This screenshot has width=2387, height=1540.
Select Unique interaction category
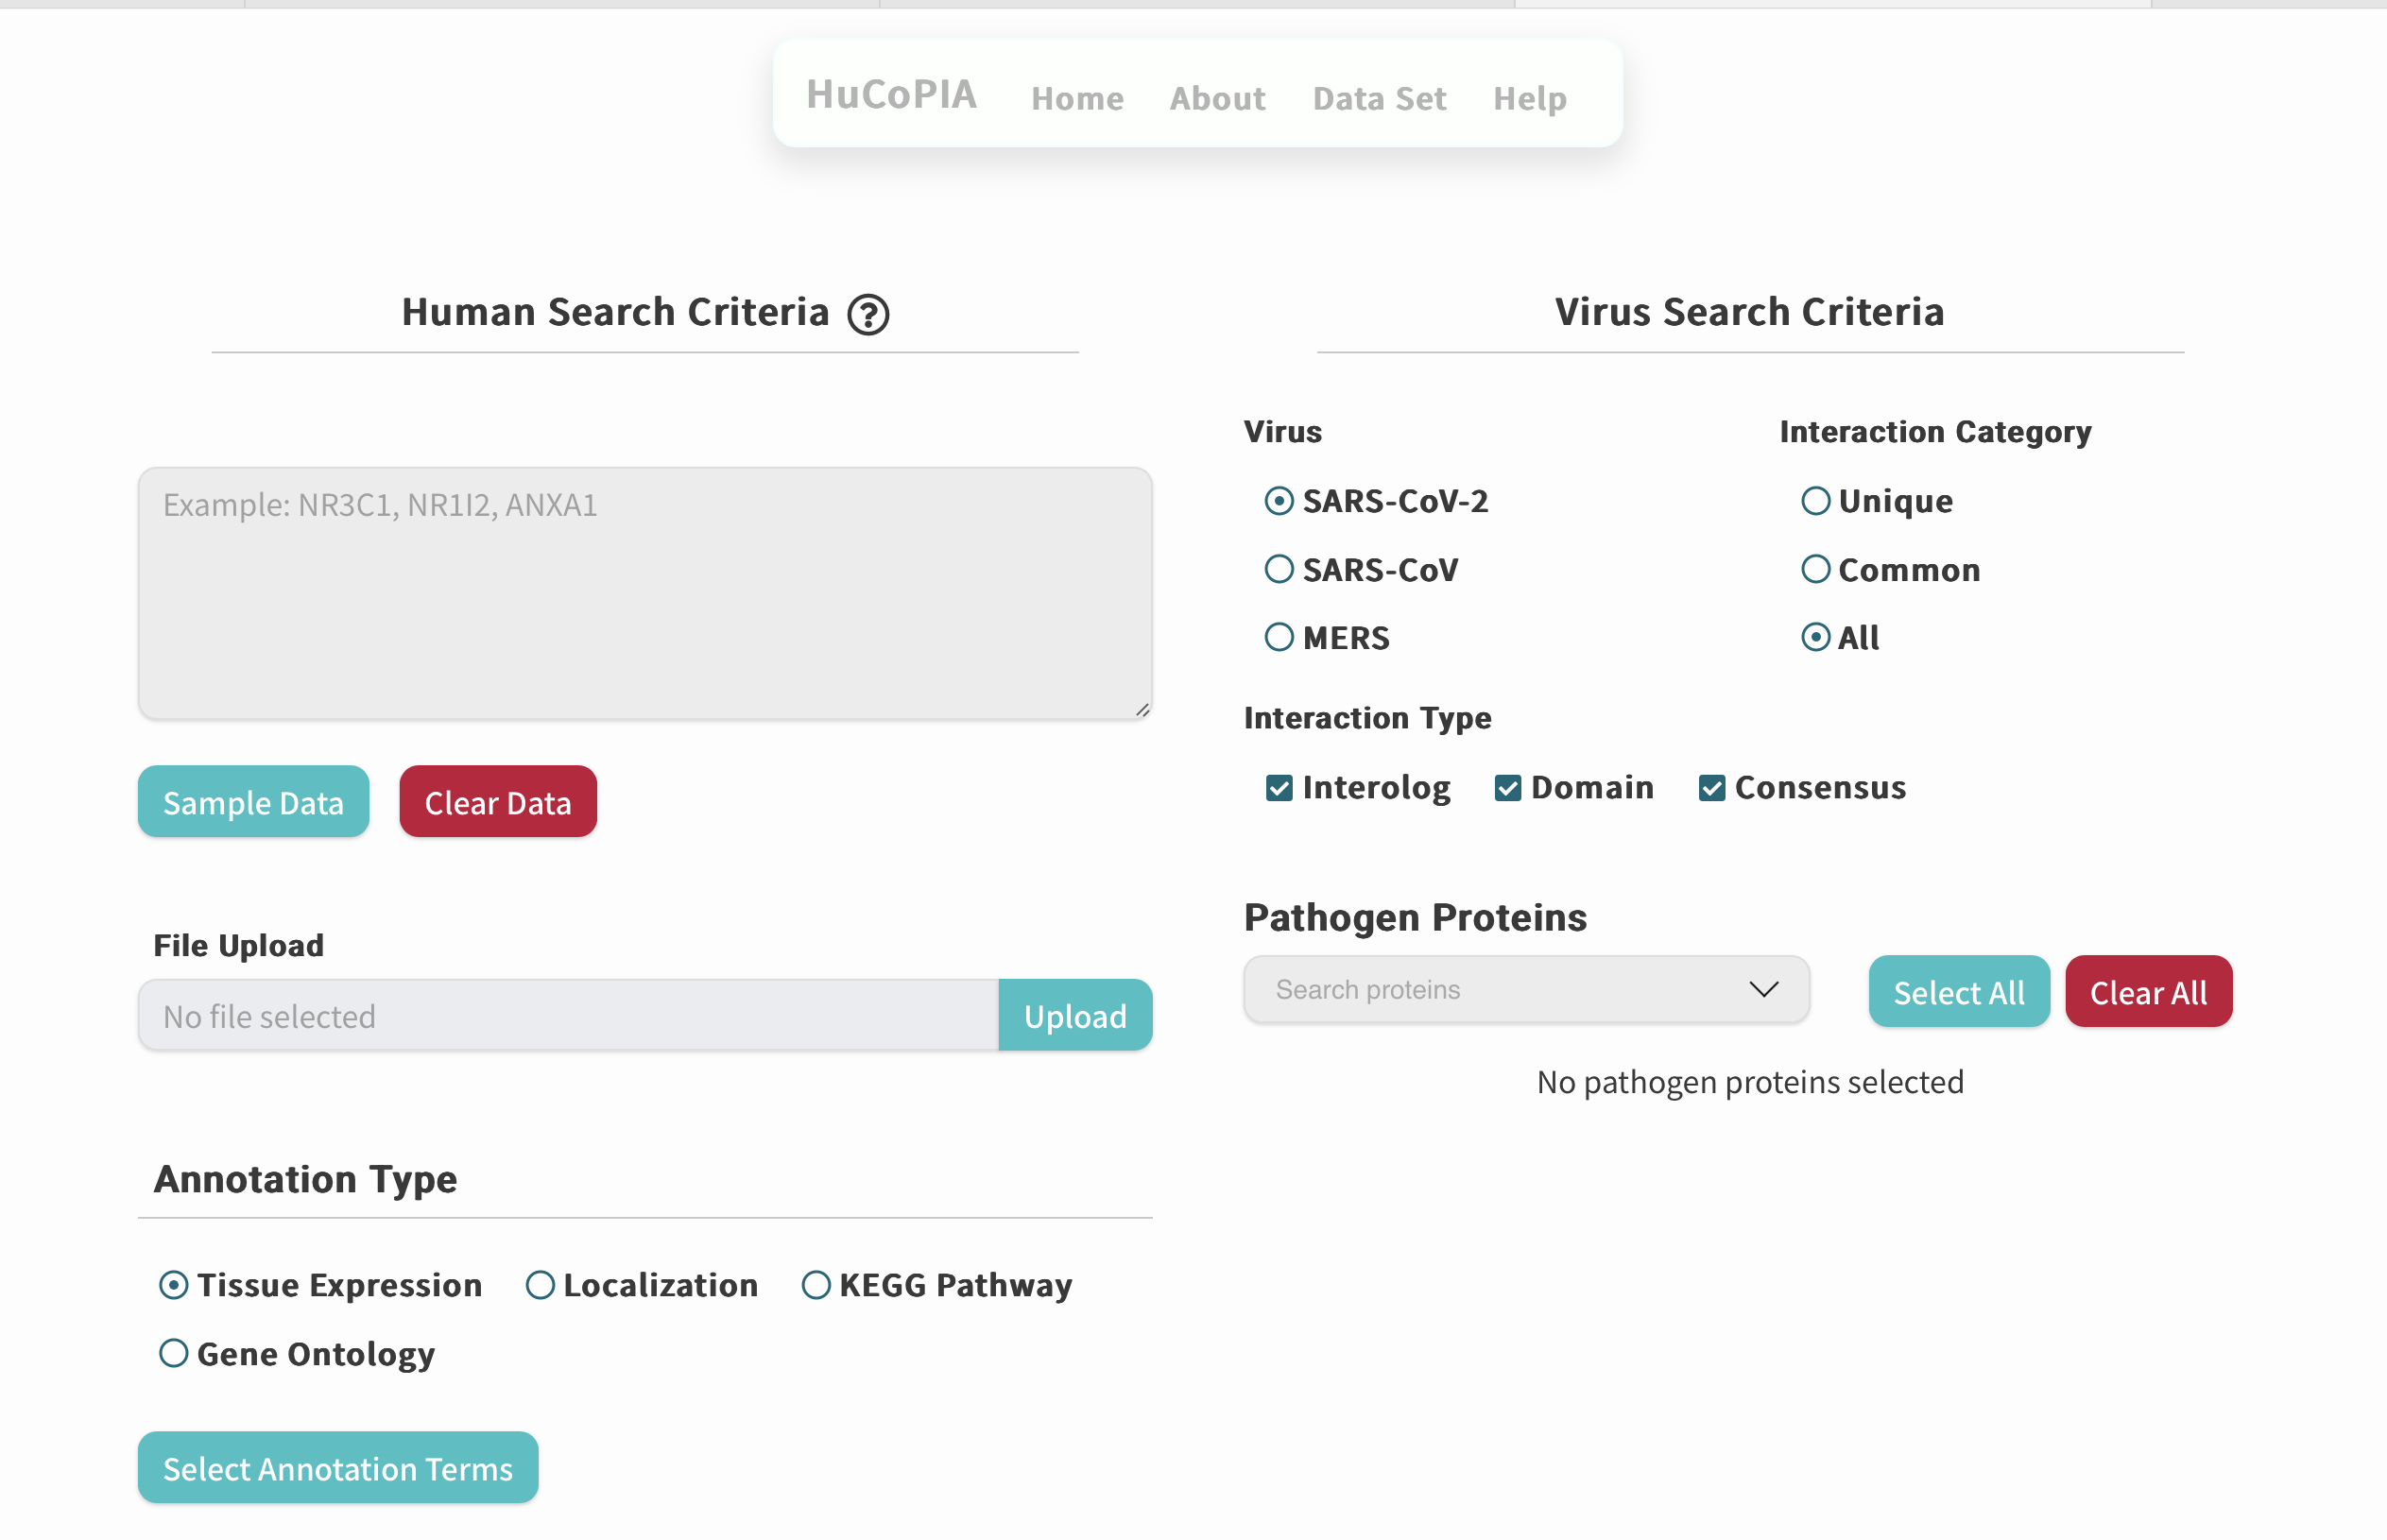[1815, 501]
